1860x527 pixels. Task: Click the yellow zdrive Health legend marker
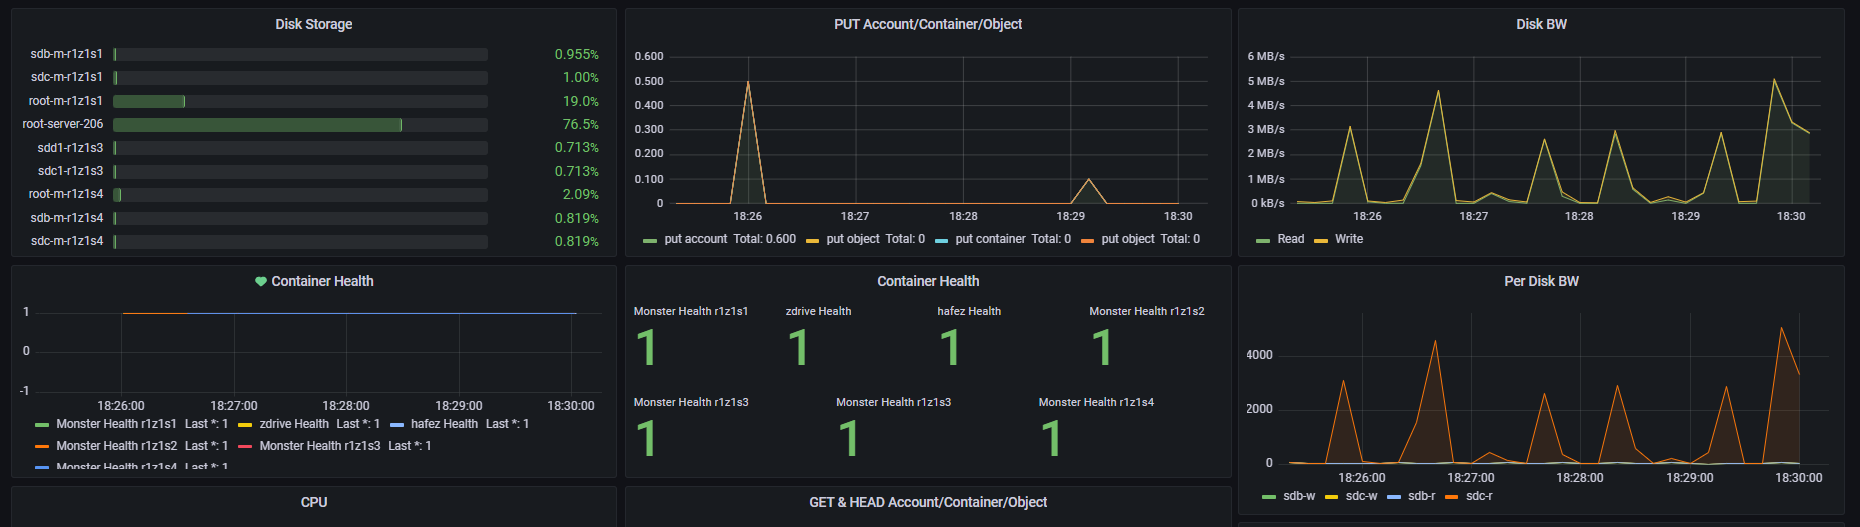coord(245,425)
